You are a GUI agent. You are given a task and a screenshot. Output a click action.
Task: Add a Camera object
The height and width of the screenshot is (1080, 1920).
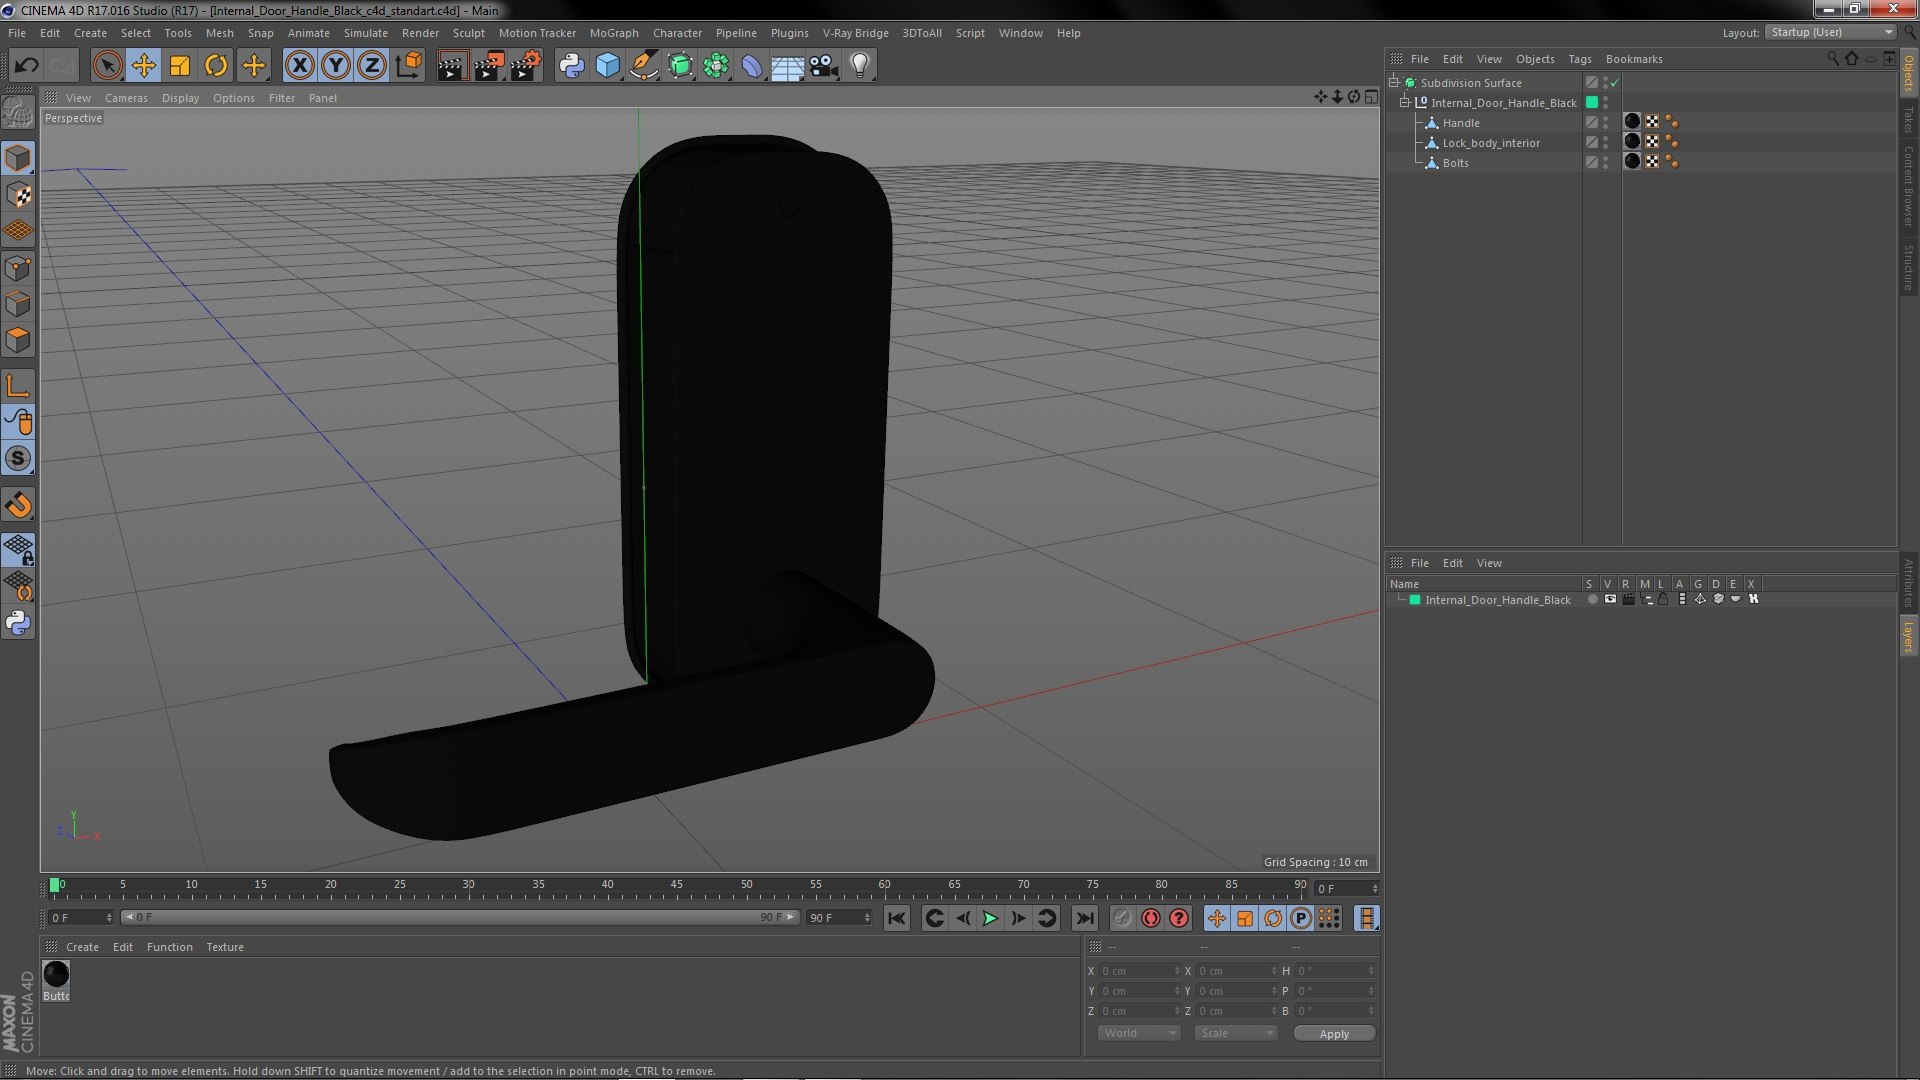point(824,66)
